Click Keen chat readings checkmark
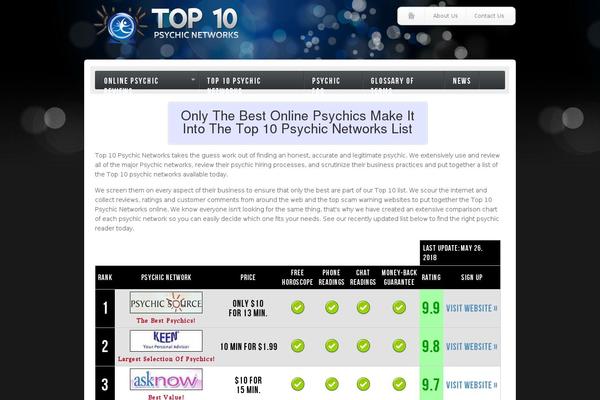The height and width of the screenshot is (400, 600). (x=363, y=346)
